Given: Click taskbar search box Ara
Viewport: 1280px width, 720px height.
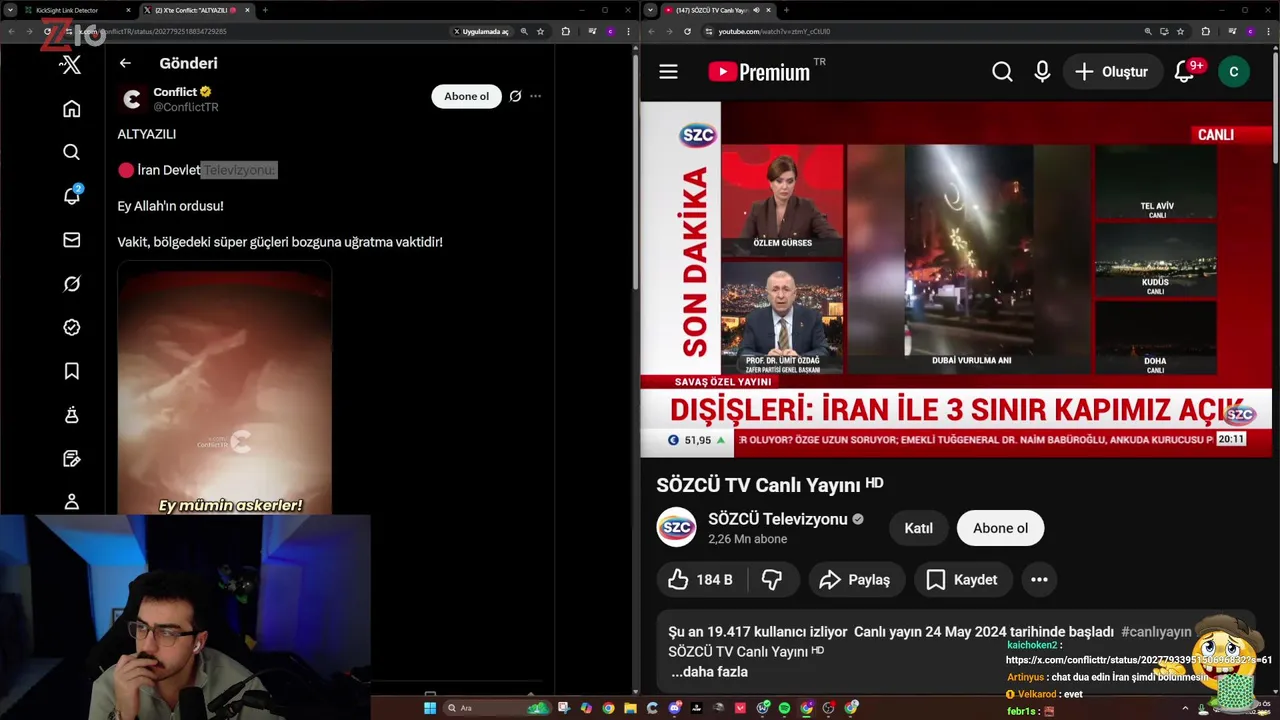Looking at the screenshot, I should pyautogui.click(x=496, y=708).
